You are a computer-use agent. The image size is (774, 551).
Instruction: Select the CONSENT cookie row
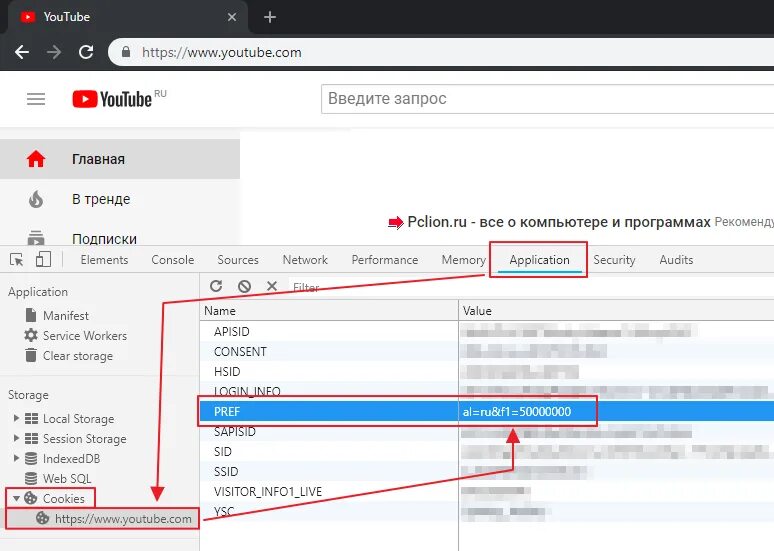click(x=487, y=352)
